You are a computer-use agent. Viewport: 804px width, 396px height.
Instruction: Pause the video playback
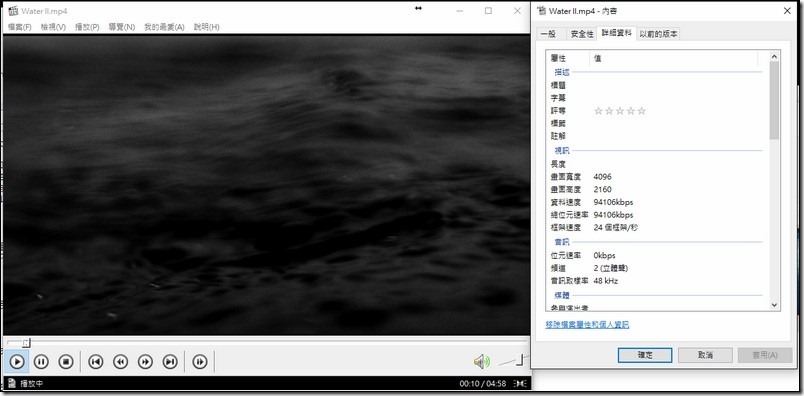click(42, 362)
